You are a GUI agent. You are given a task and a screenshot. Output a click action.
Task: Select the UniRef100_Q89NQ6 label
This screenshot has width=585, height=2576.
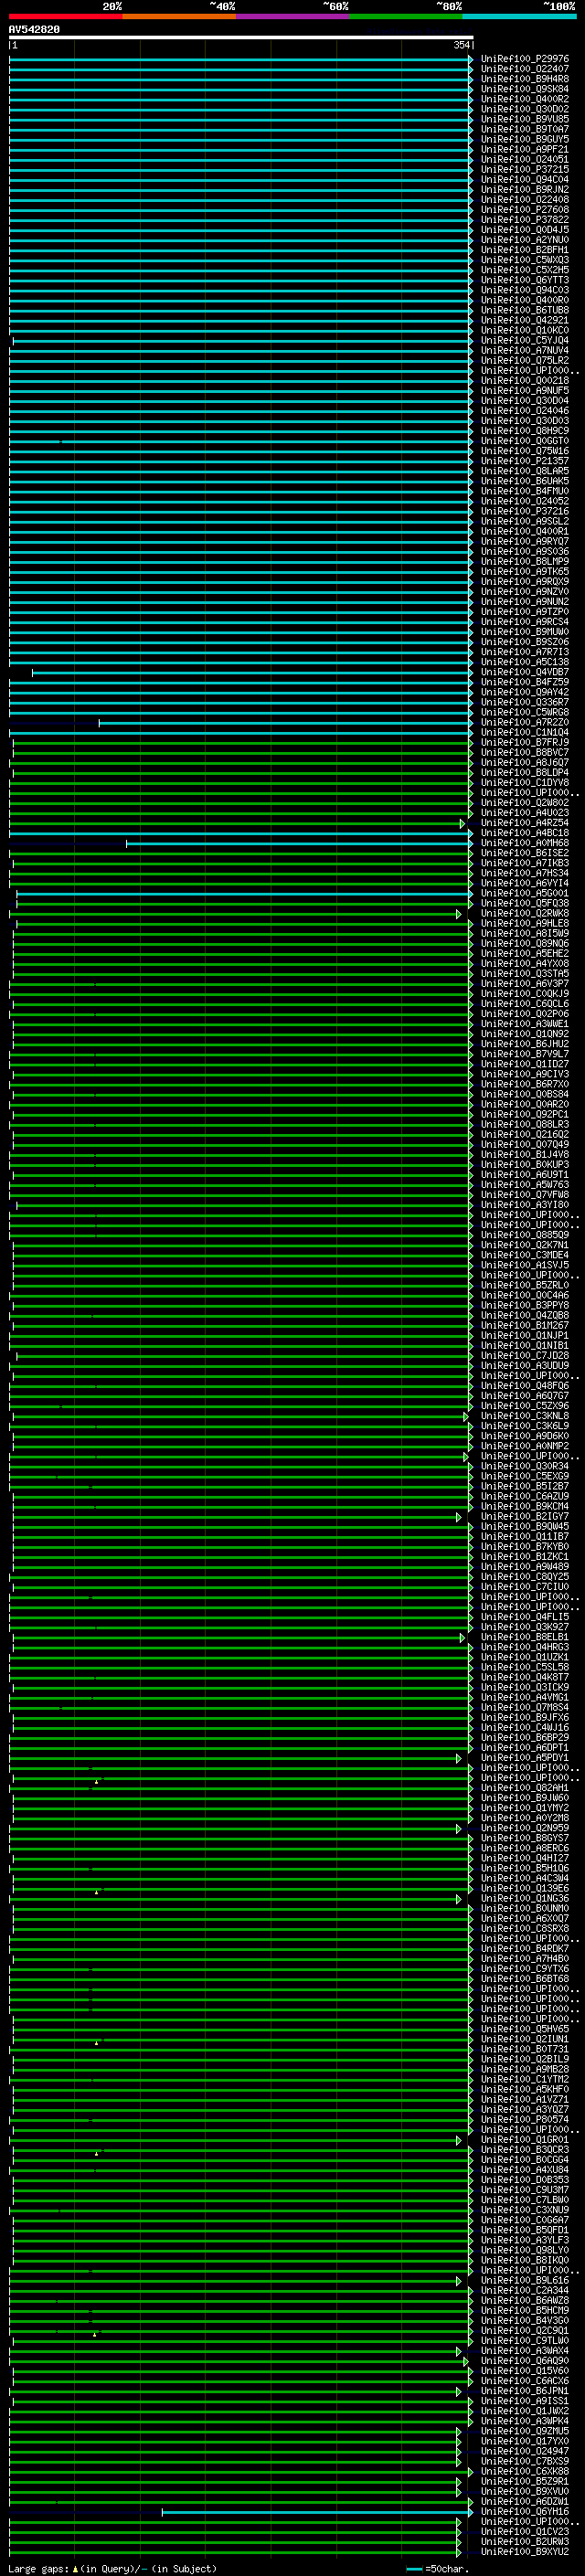click(x=525, y=943)
